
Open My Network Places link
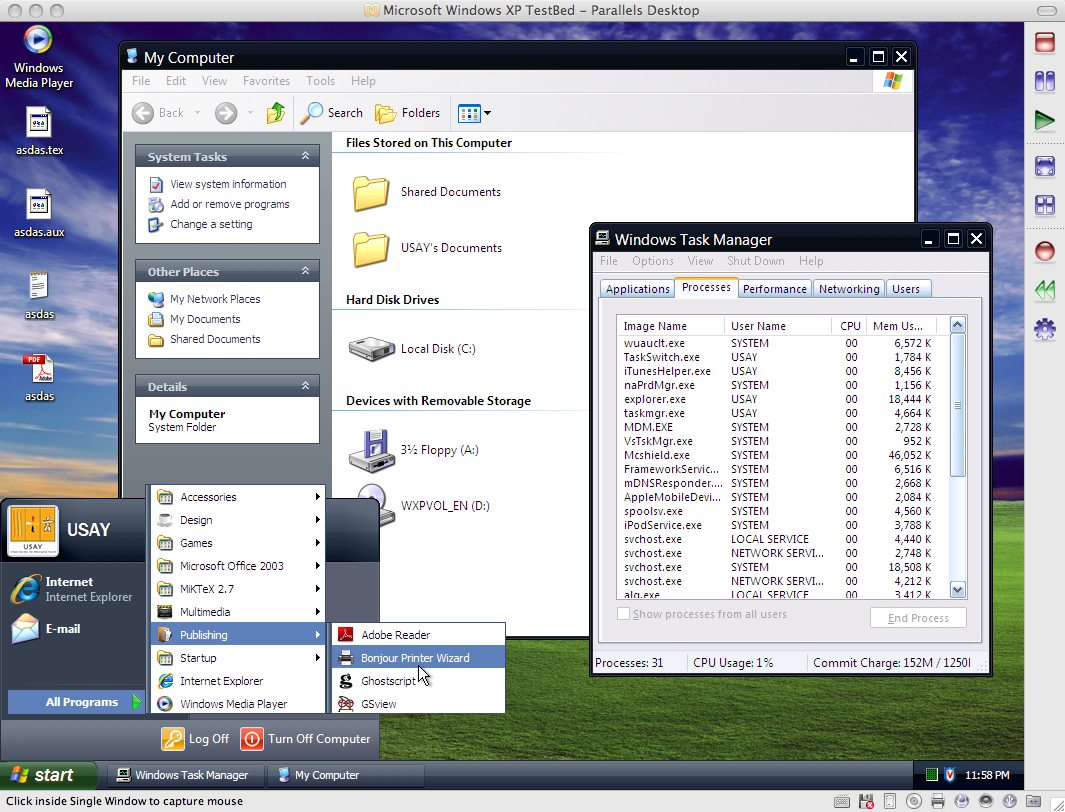[x=215, y=299]
